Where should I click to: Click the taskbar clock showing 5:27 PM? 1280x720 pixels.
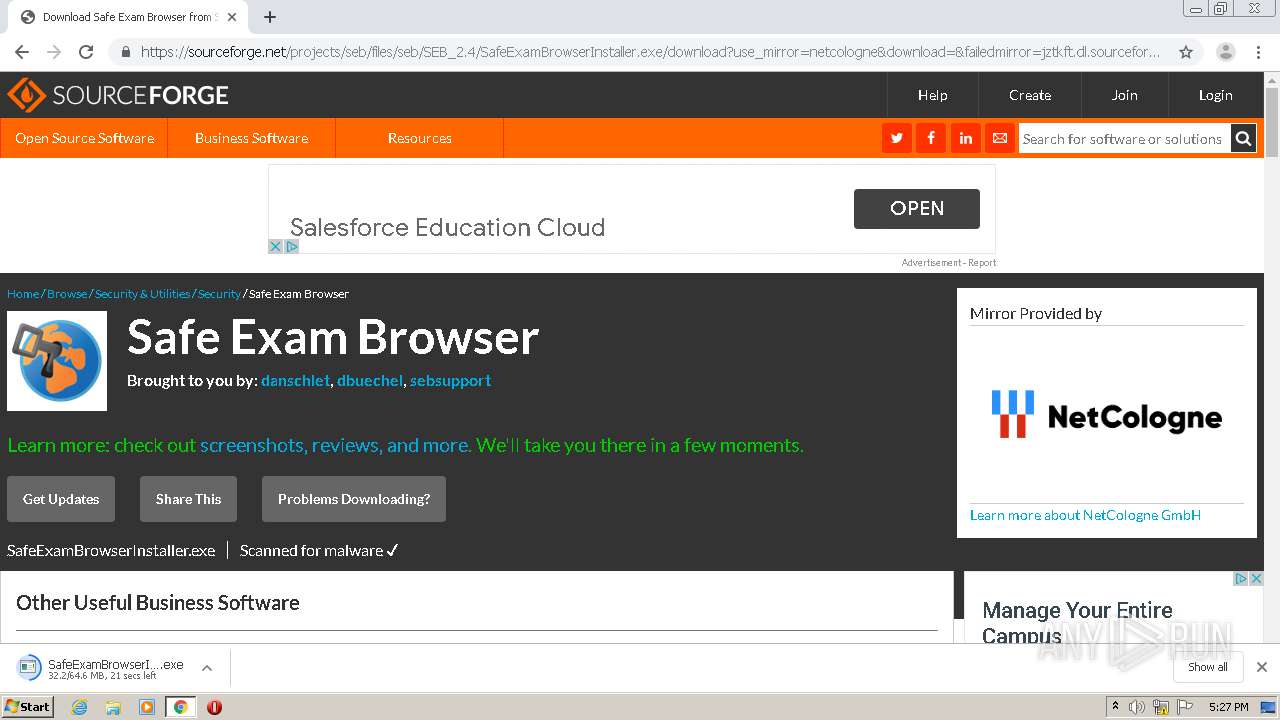1228,707
